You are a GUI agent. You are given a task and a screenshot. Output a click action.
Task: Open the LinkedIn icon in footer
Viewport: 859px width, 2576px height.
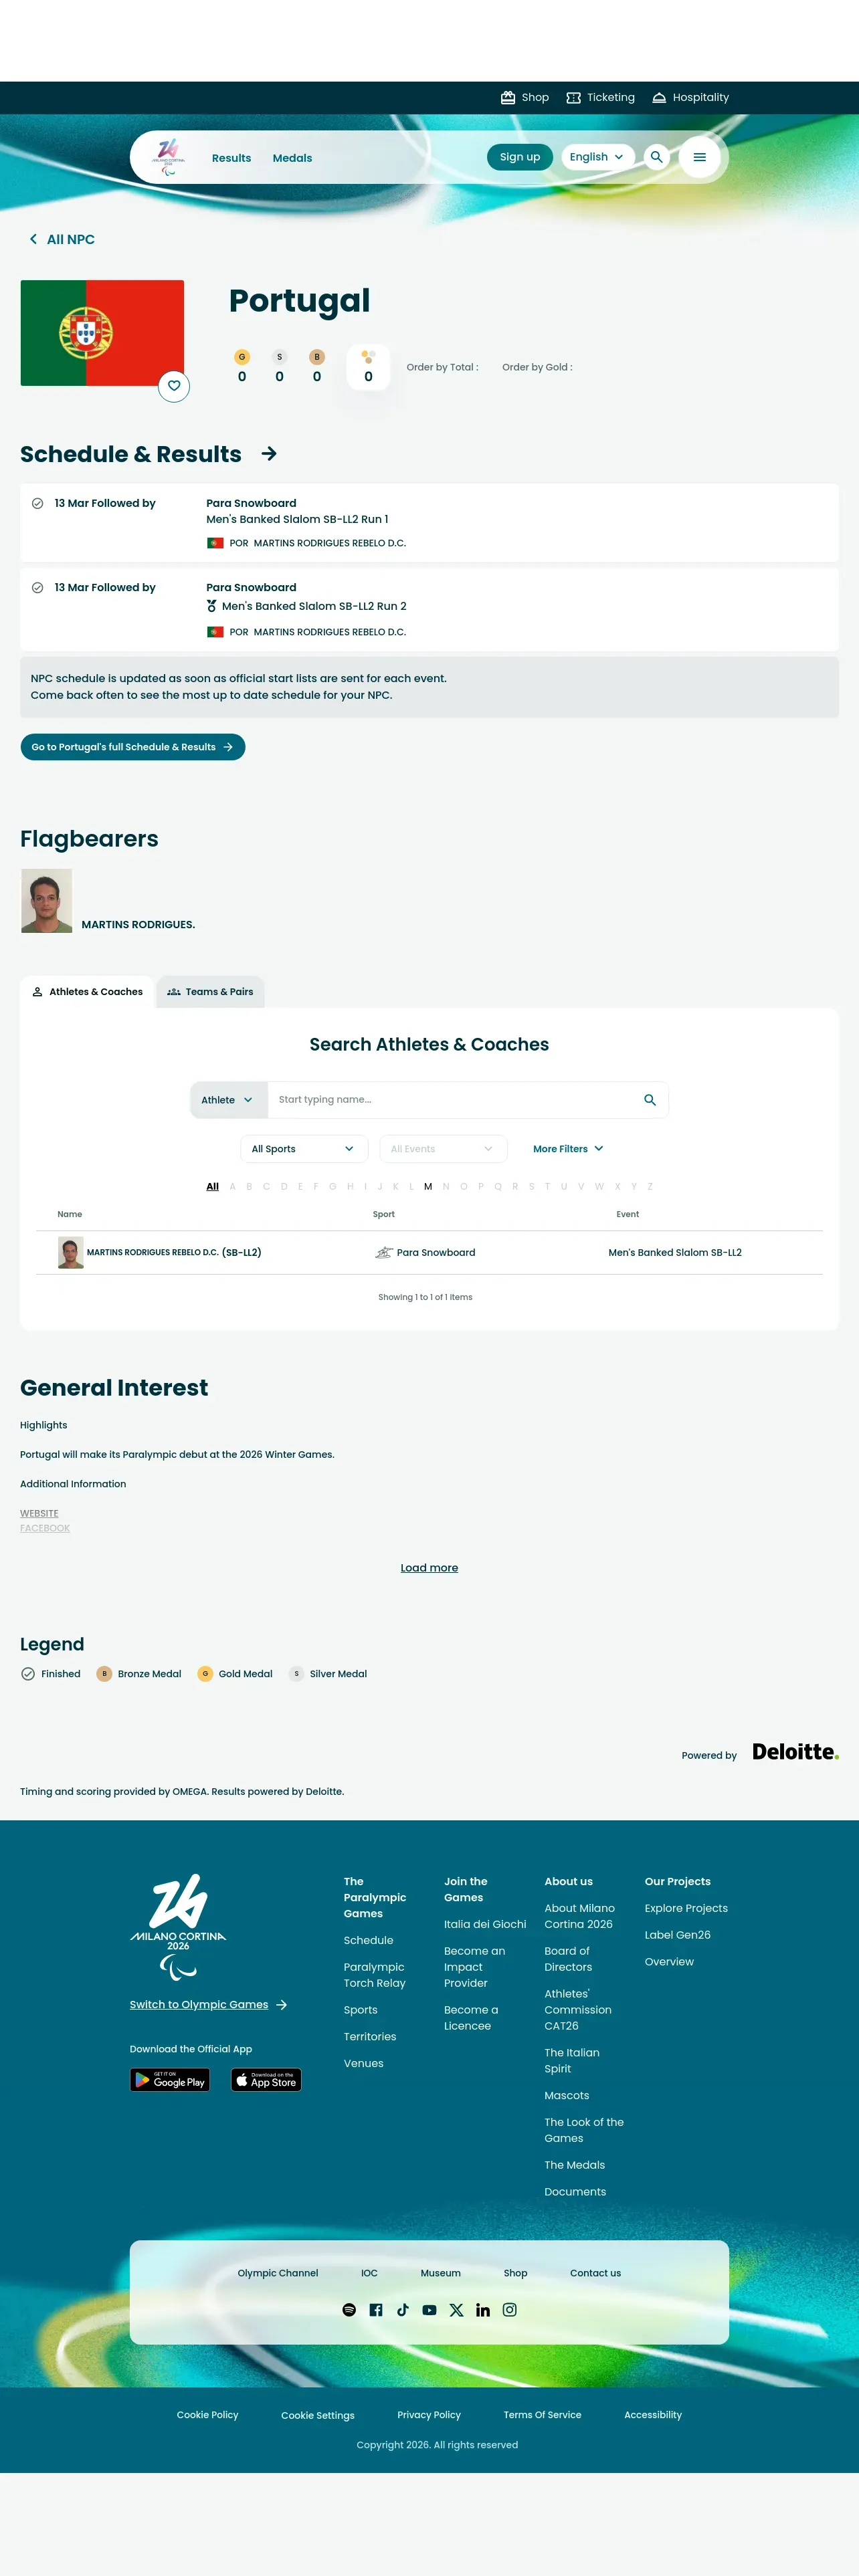(x=483, y=2309)
